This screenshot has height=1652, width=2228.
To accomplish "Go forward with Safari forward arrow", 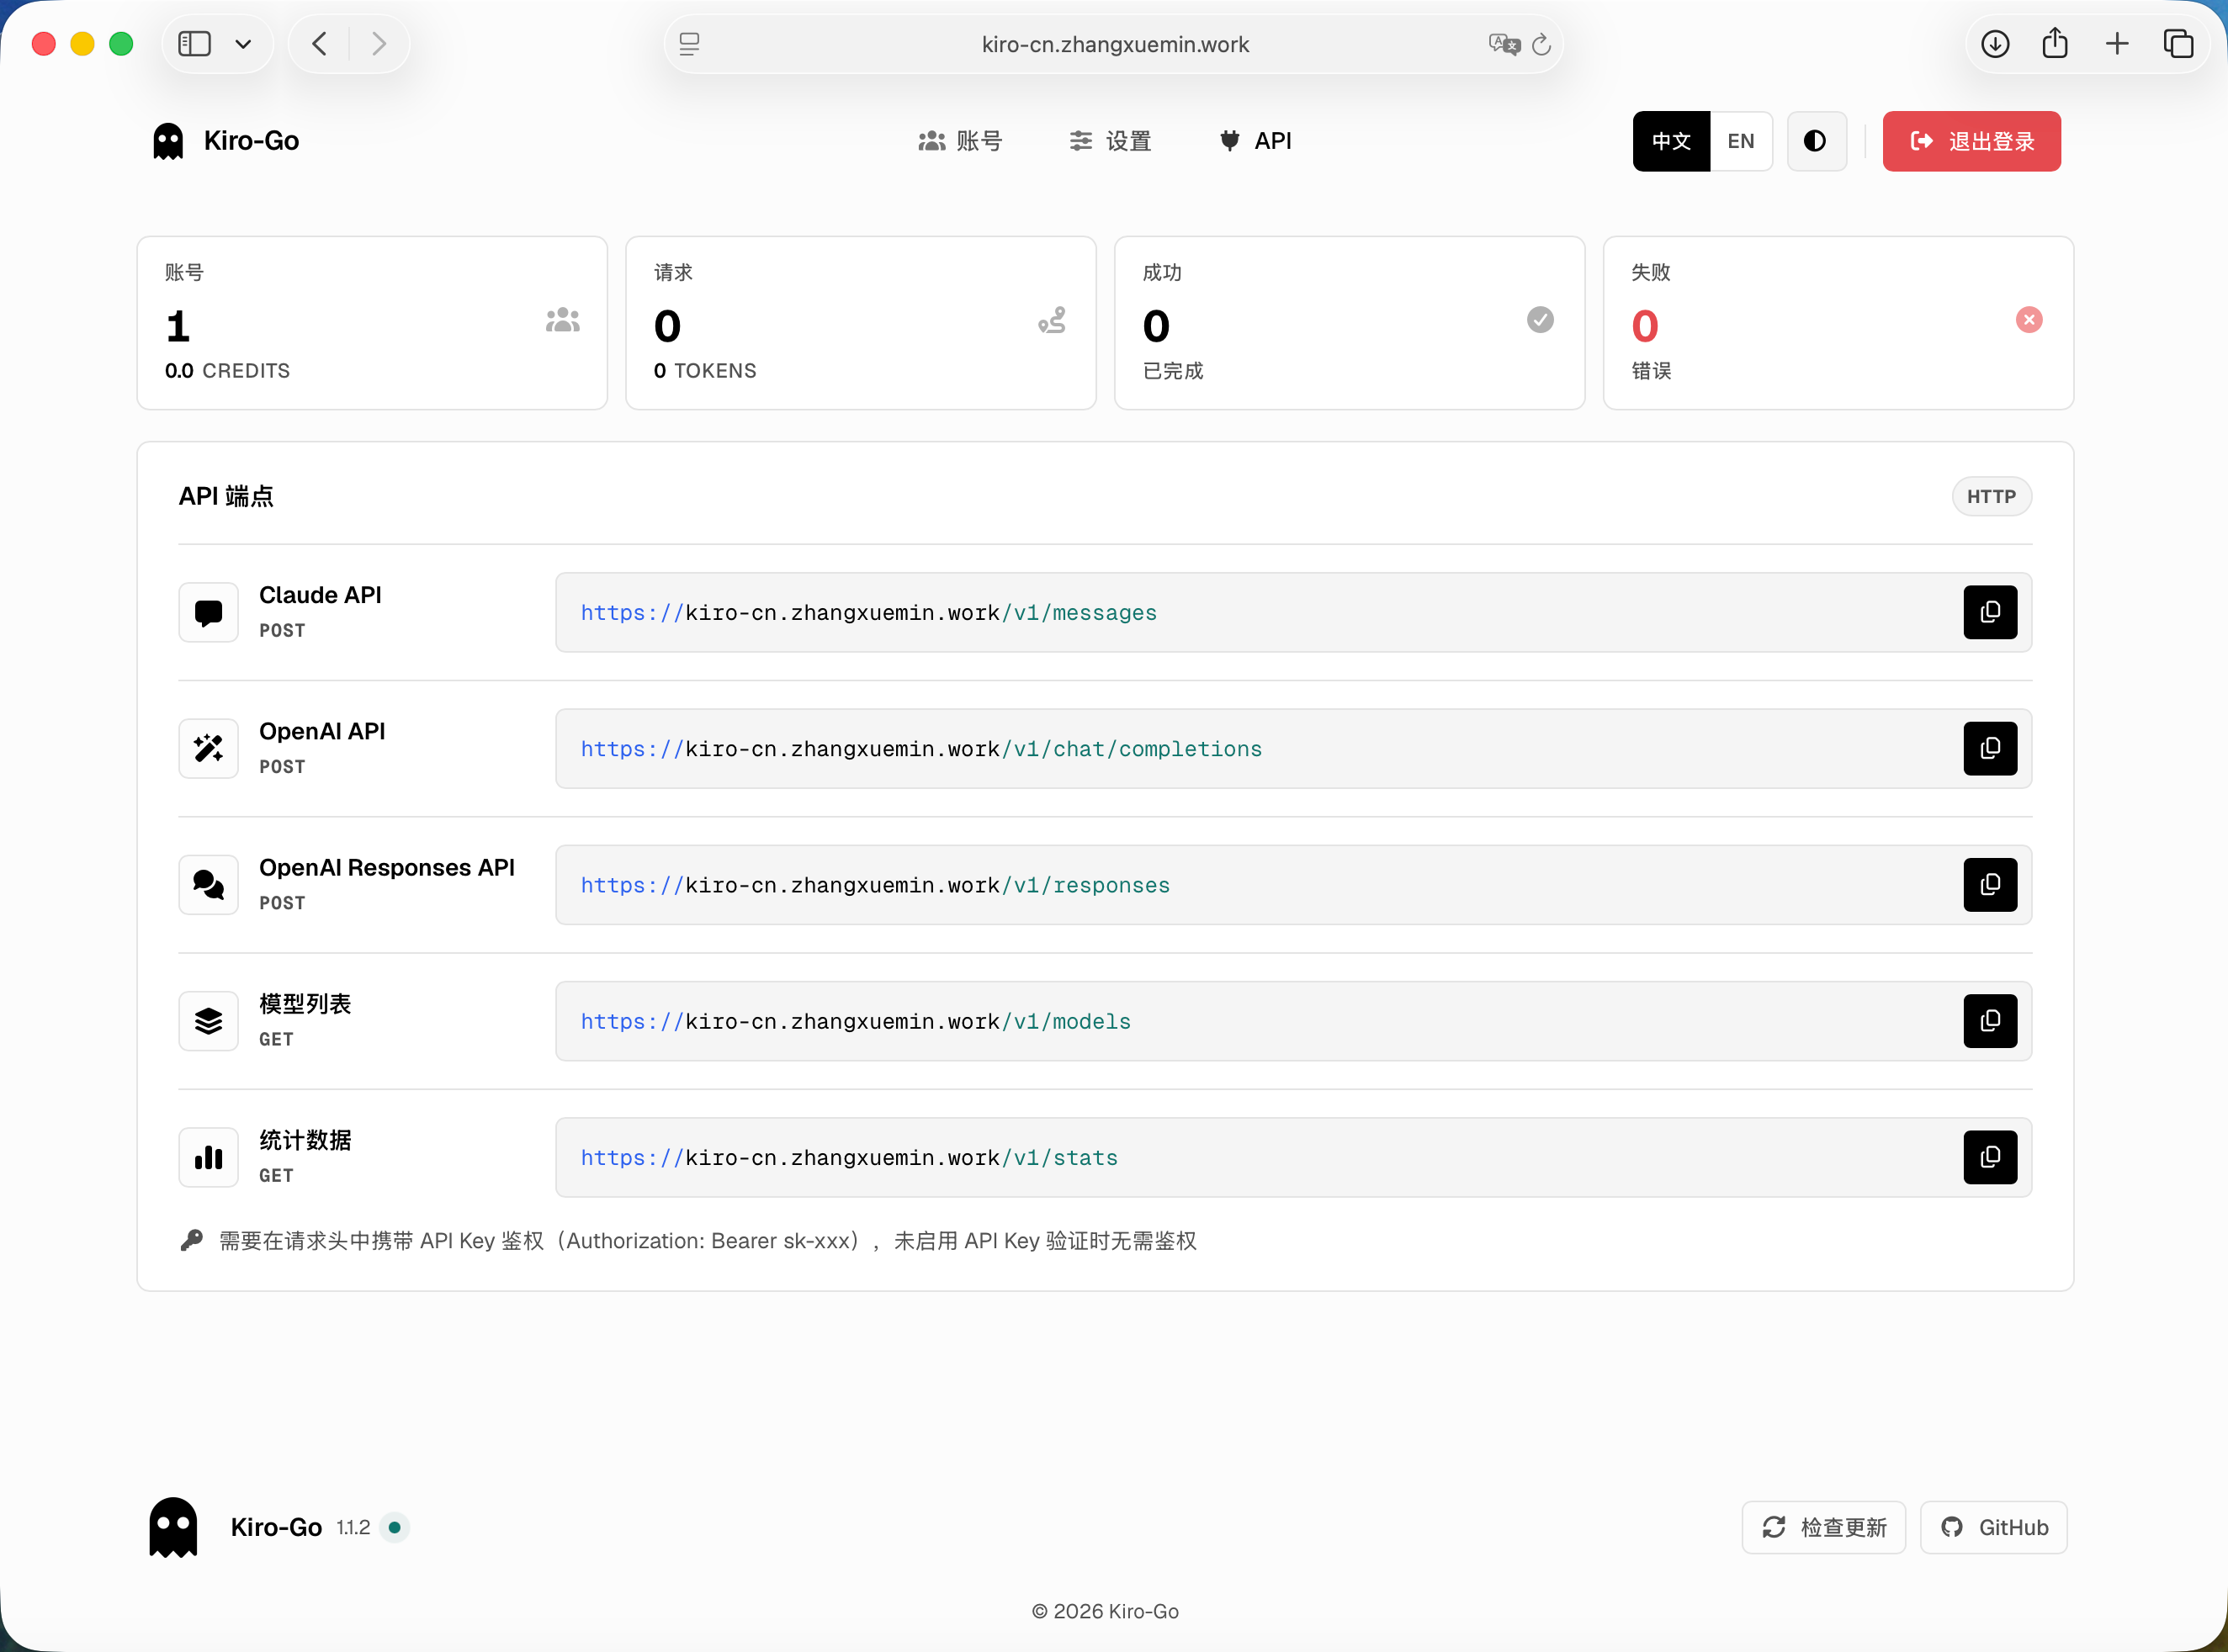I will (379, 44).
